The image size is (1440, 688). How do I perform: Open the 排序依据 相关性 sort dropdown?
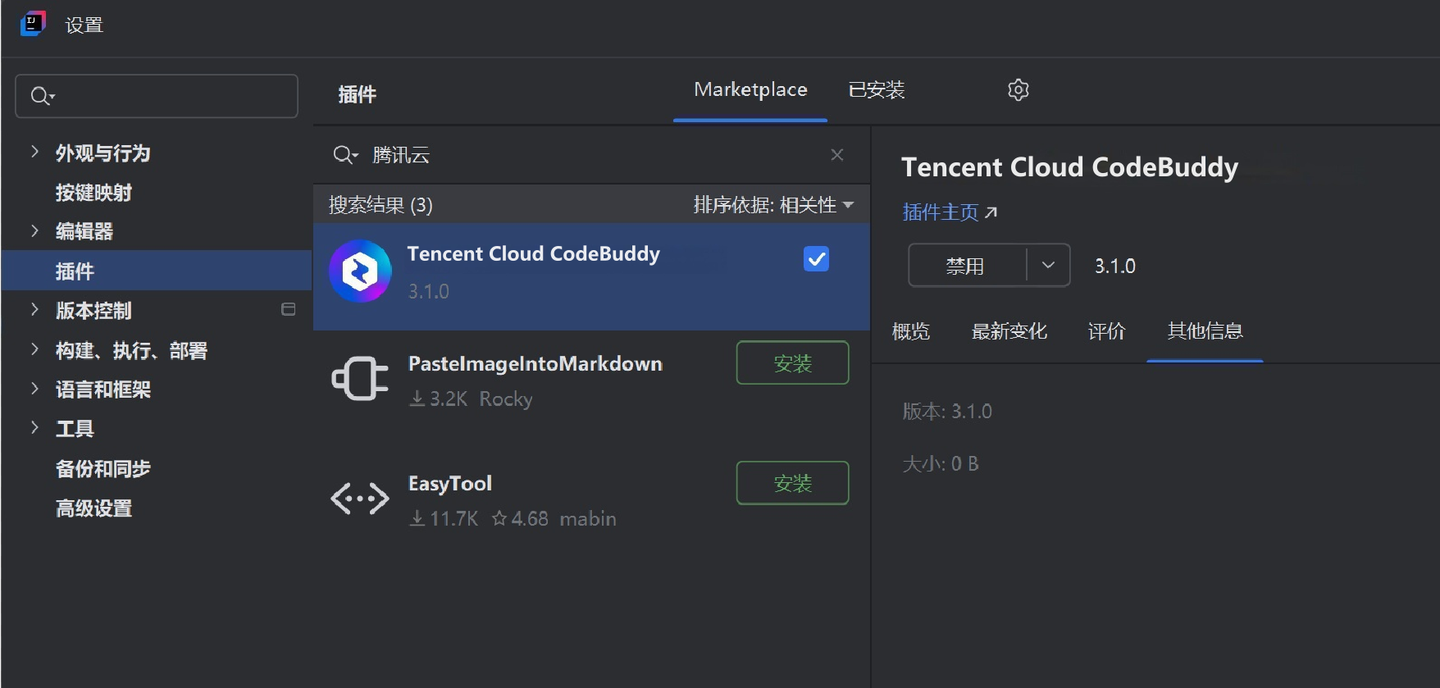(x=773, y=205)
